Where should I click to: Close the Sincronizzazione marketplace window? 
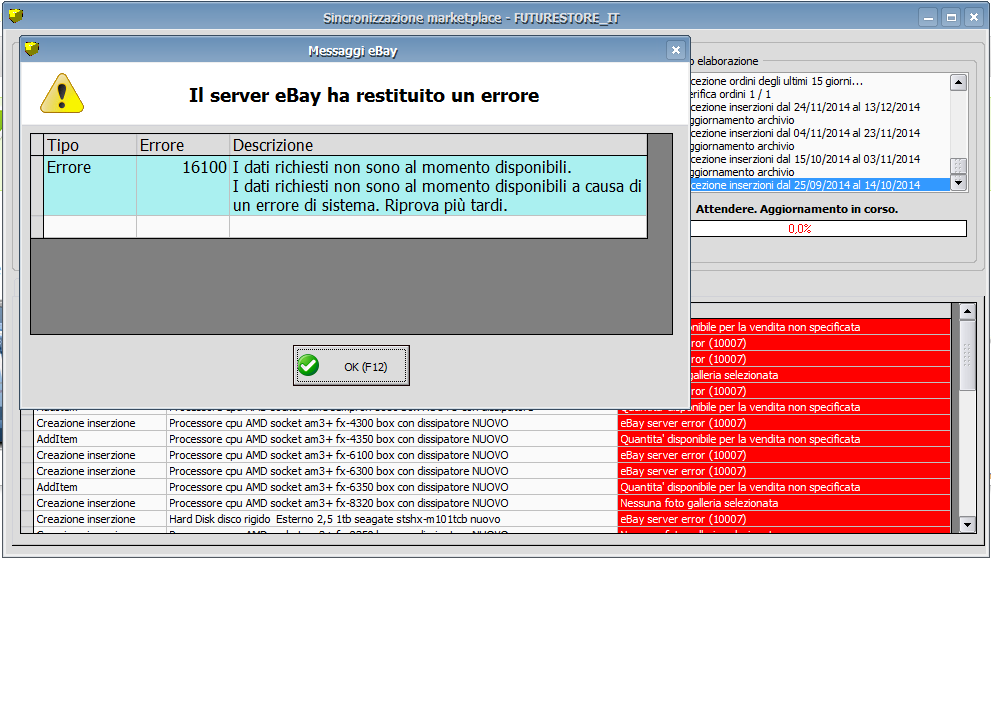click(974, 18)
